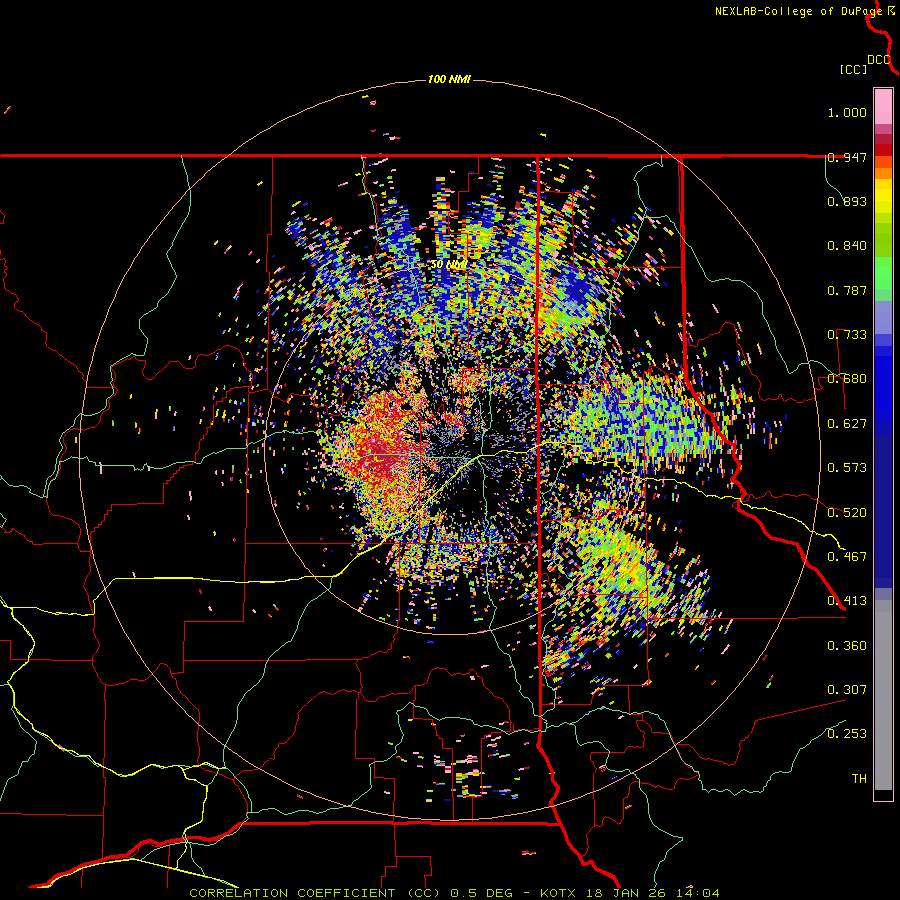Click the [CC] units label
The width and height of the screenshot is (900, 900).
pos(853,69)
